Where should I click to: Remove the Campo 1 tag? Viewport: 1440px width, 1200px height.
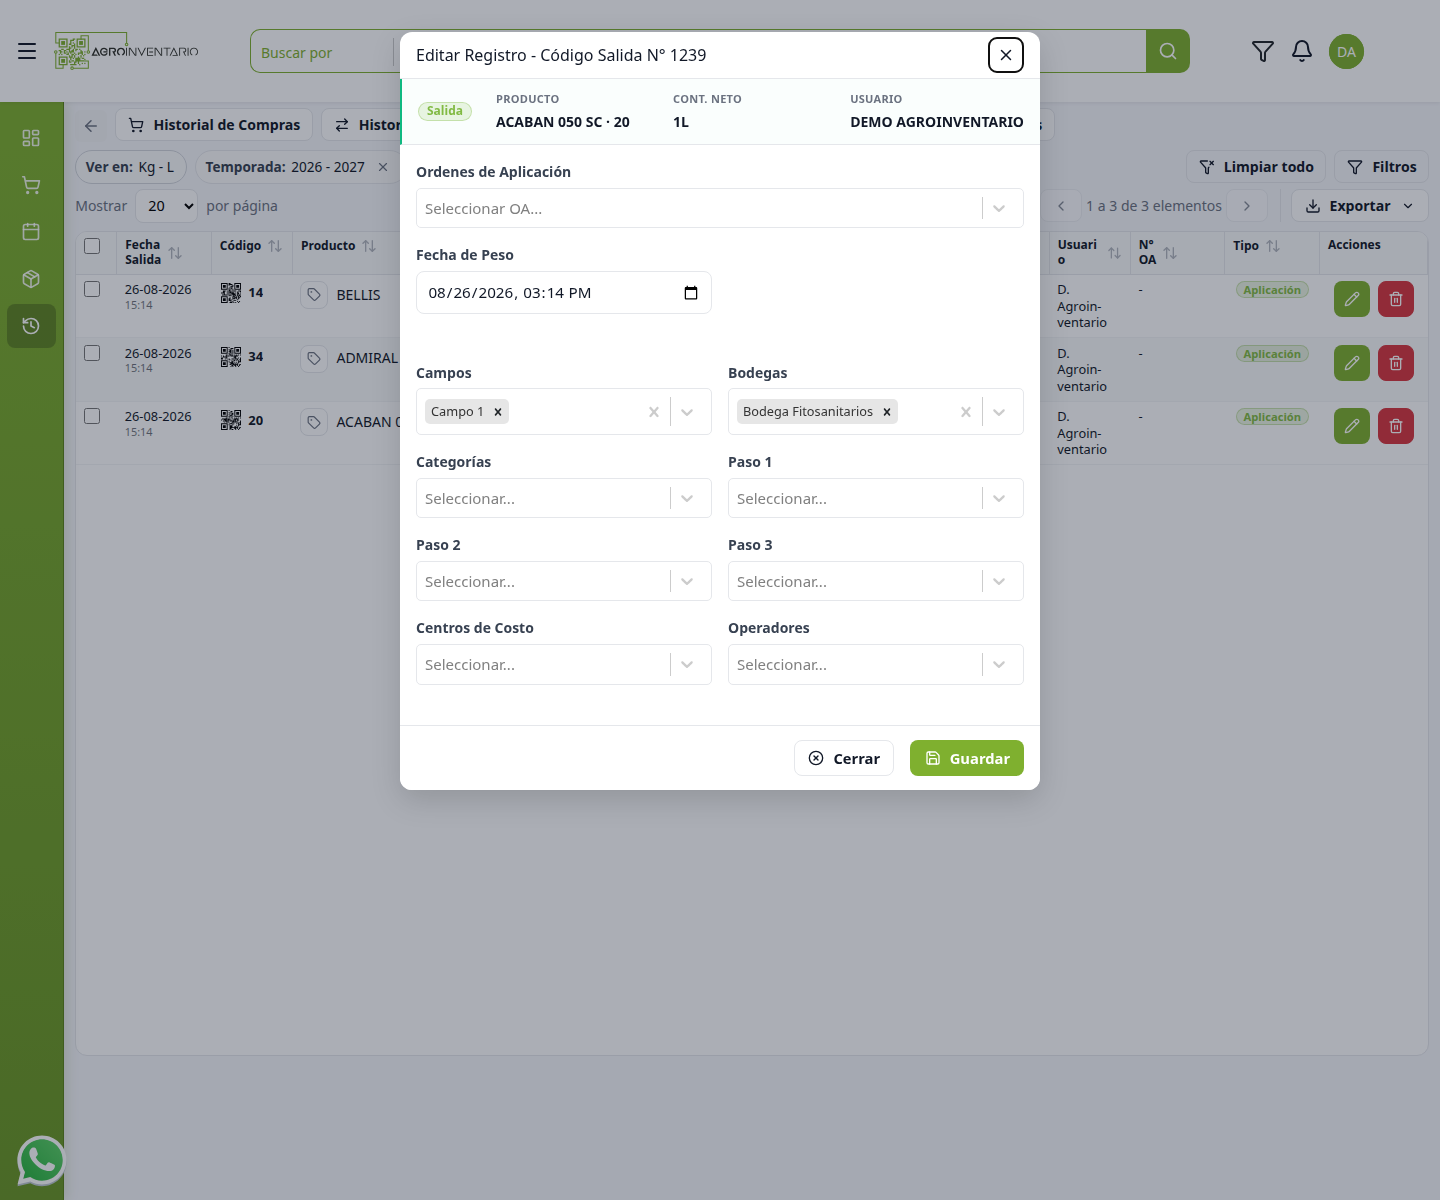(498, 412)
